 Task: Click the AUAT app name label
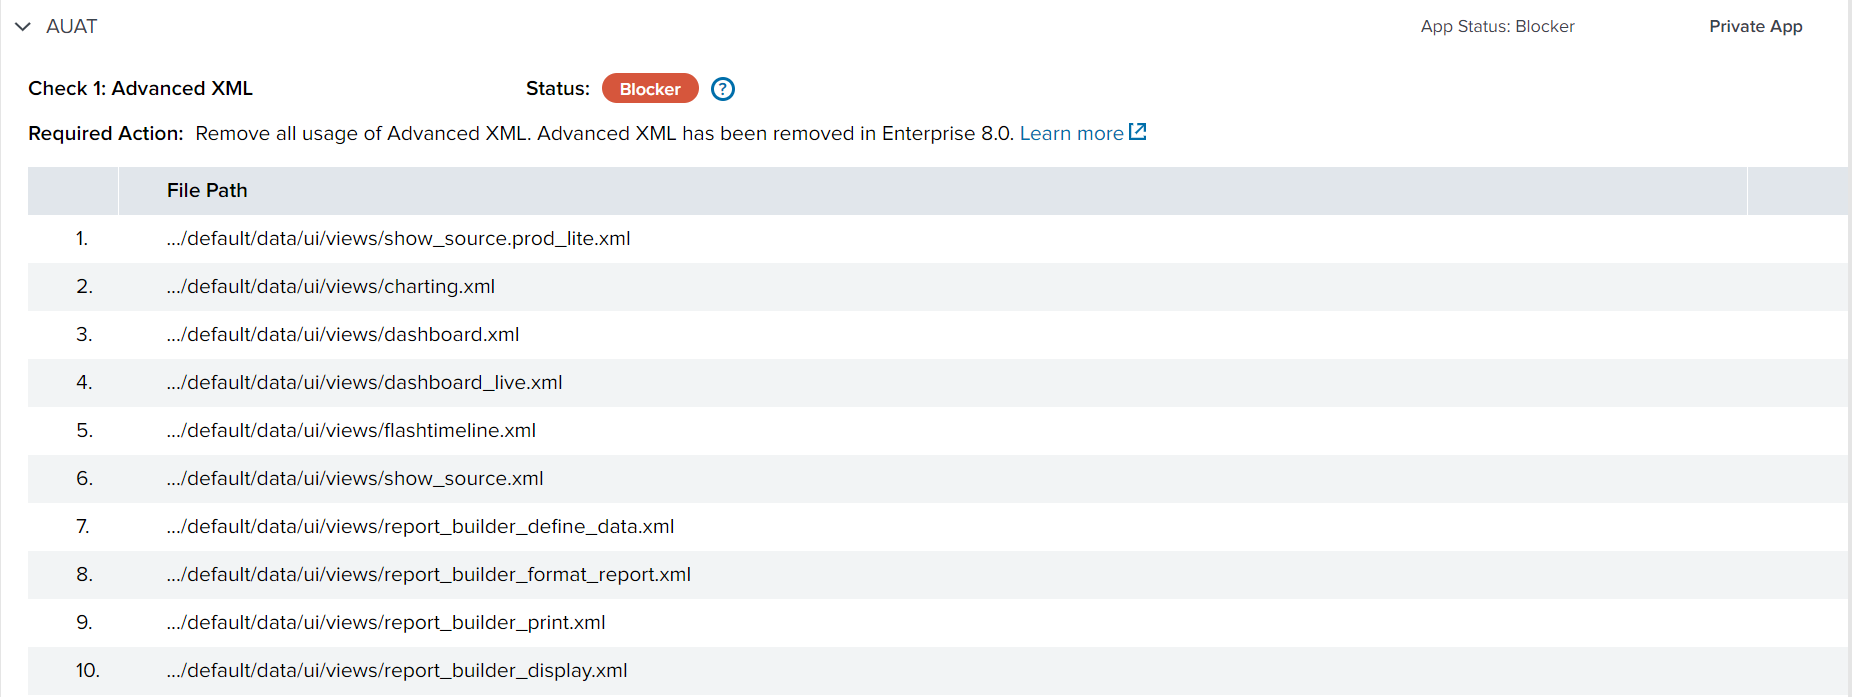[71, 27]
